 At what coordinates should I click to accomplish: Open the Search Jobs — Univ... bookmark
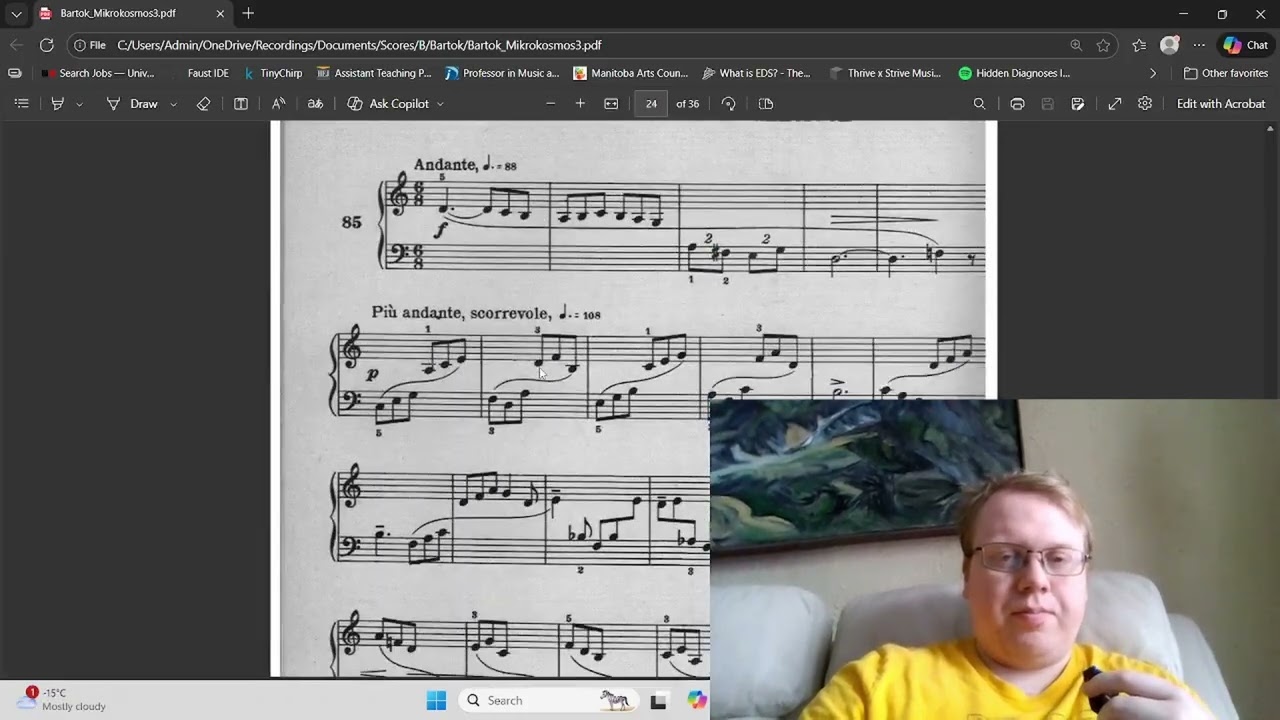tap(97, 73)
